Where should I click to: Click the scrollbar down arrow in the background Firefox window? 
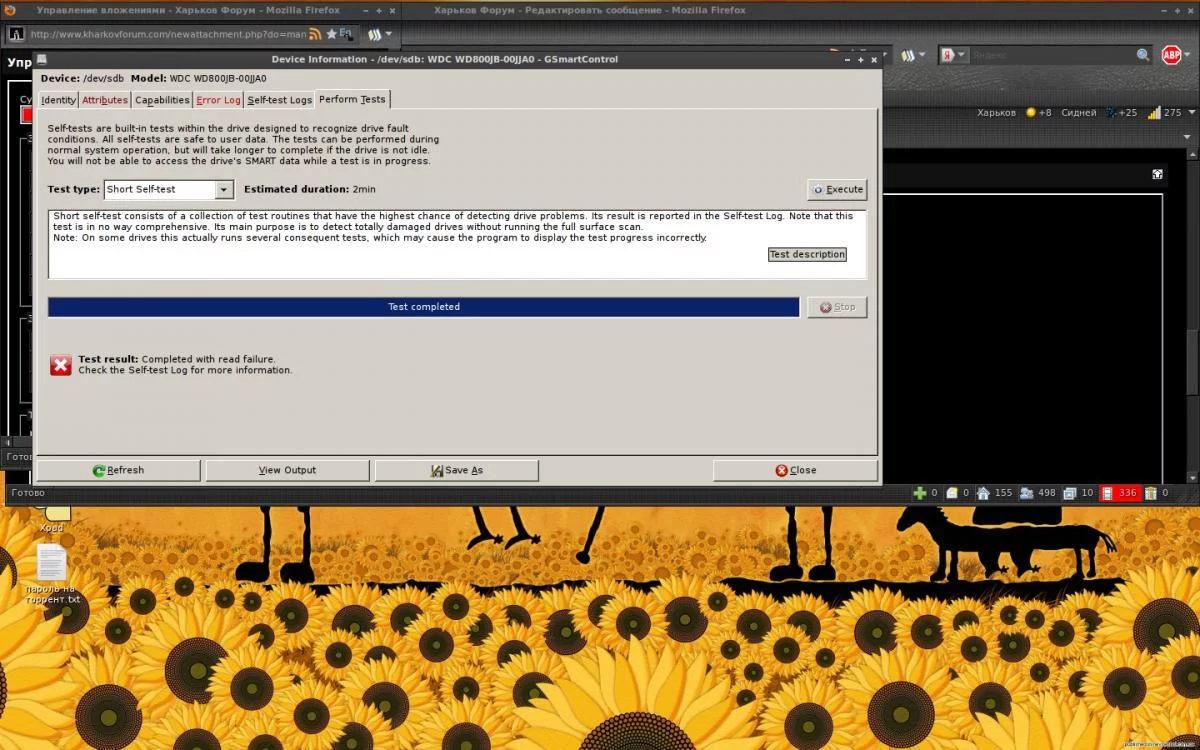click(1191, 478)
